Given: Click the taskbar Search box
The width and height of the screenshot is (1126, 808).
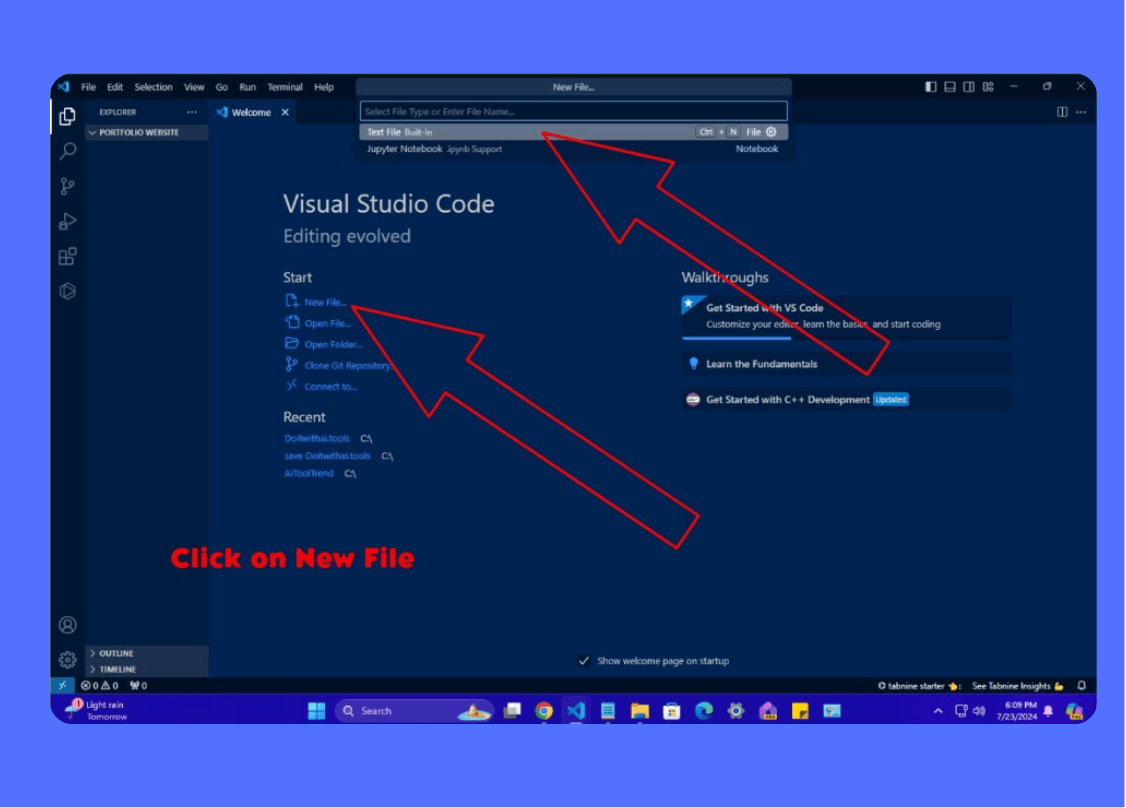Looking at the screenshot, I should click(415, 711).
